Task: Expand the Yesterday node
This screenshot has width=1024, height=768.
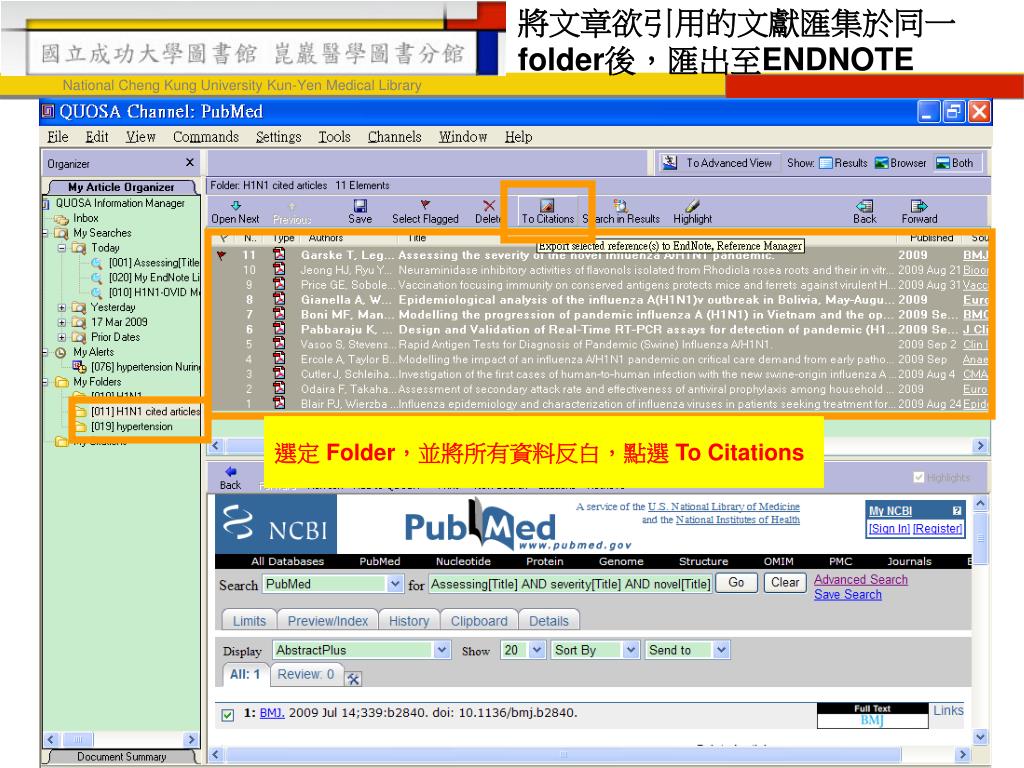Action: click(x=61, y=308)
